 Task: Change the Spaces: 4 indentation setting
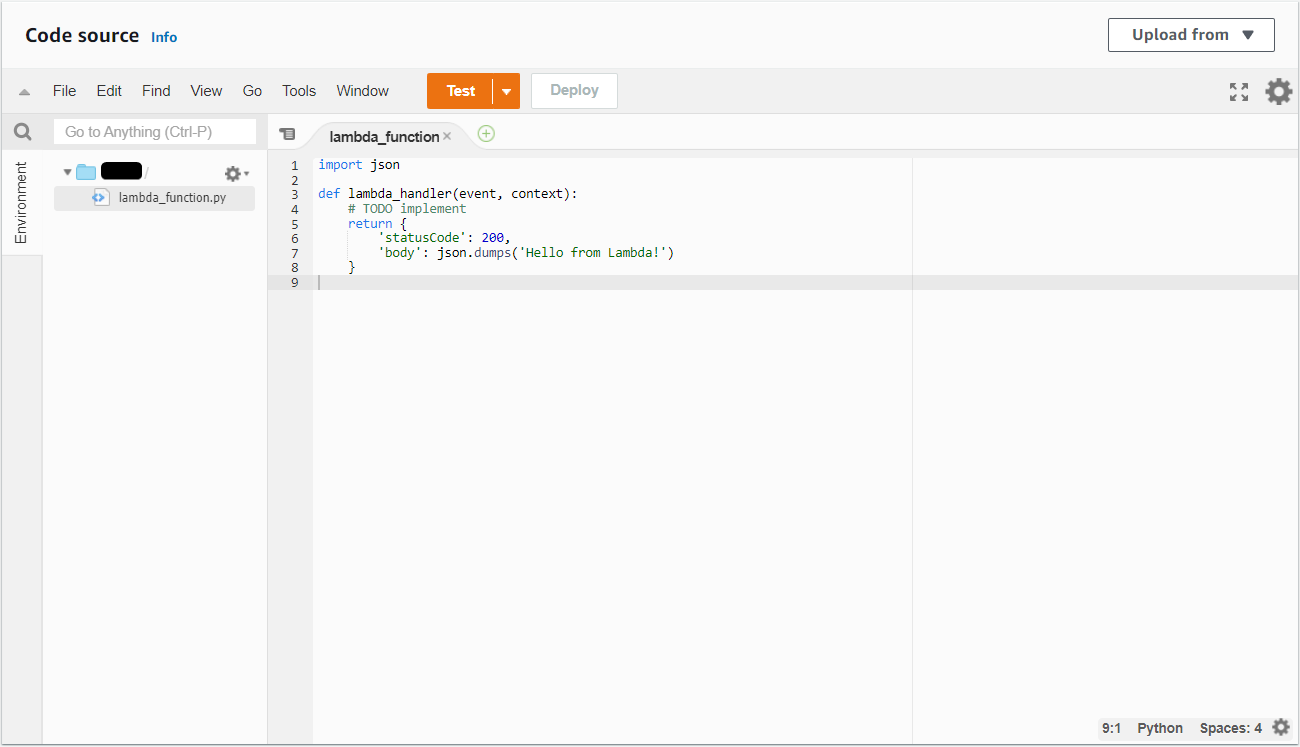1230,728
